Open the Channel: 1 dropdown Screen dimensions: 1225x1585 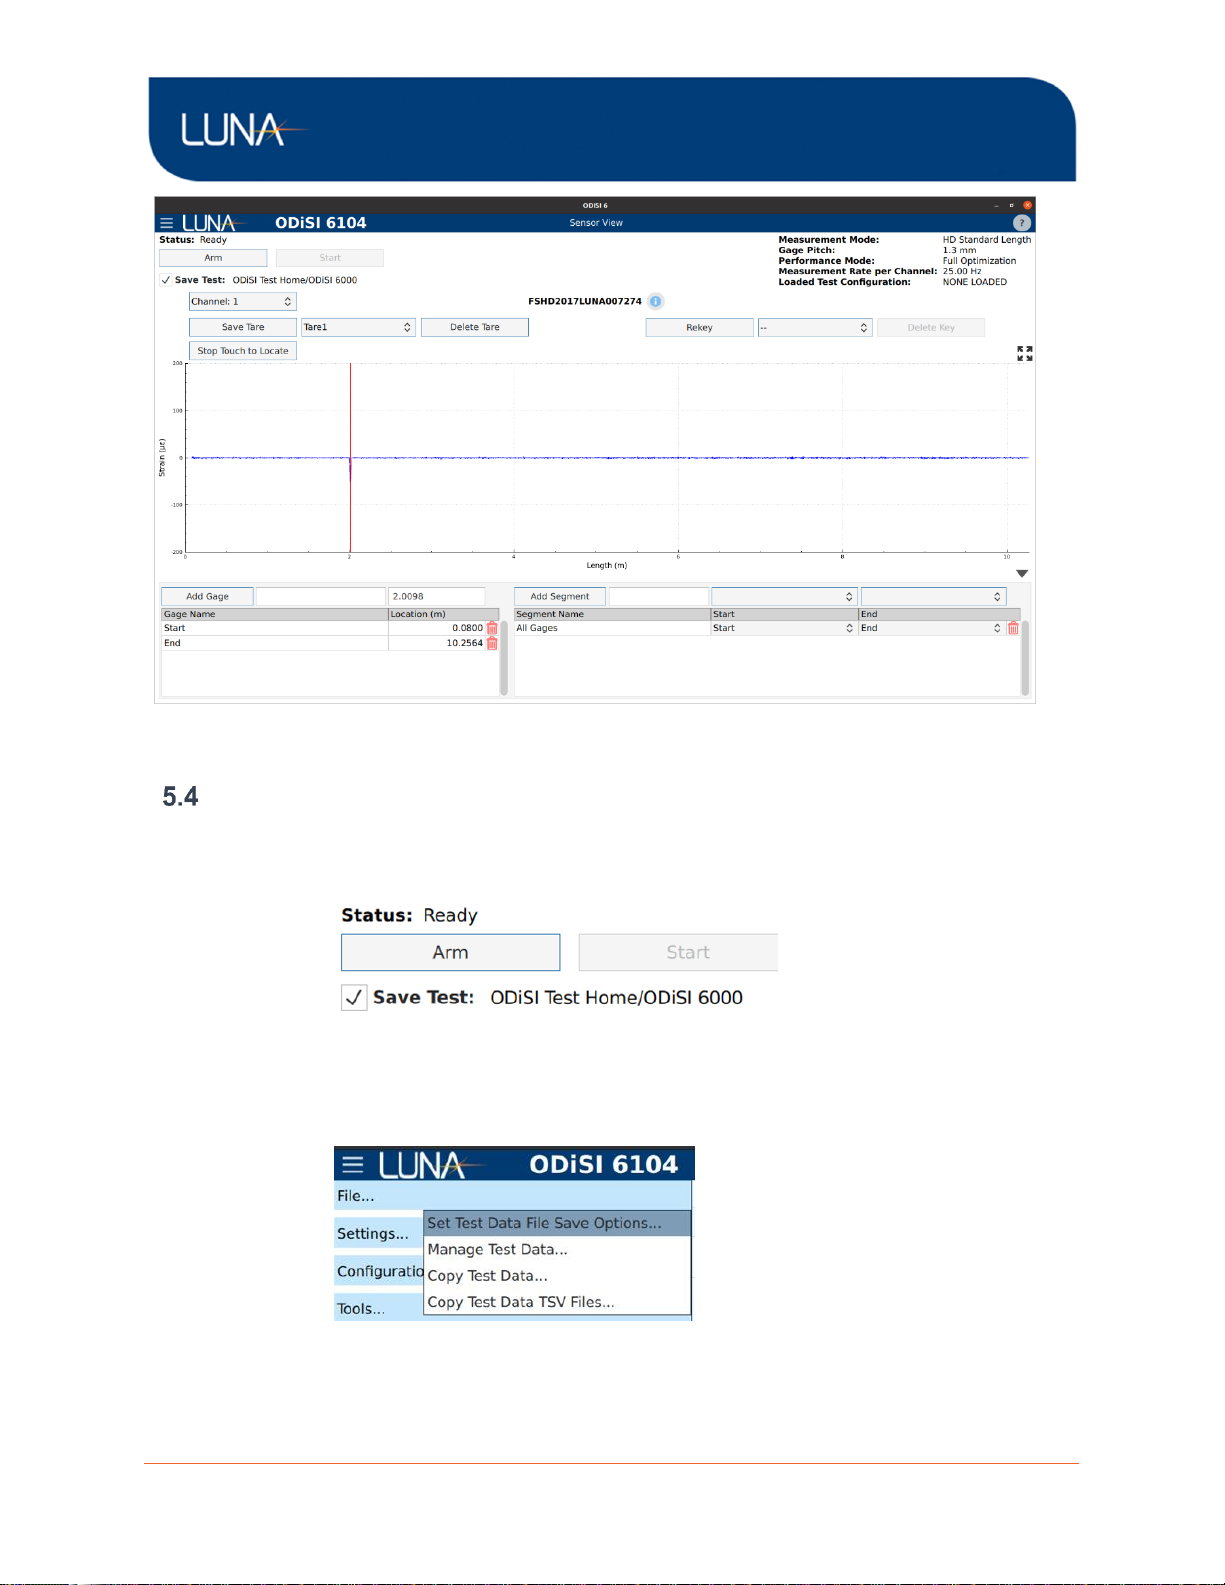[x=243, y=301]
